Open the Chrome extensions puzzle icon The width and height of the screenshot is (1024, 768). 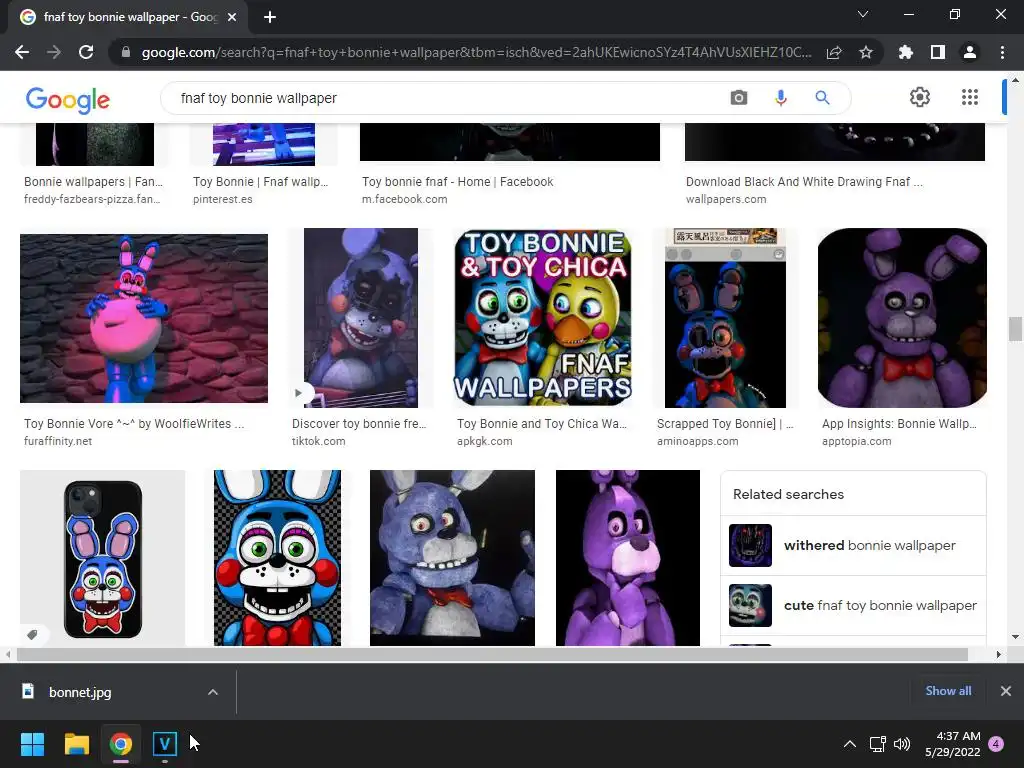click(906, 52)
